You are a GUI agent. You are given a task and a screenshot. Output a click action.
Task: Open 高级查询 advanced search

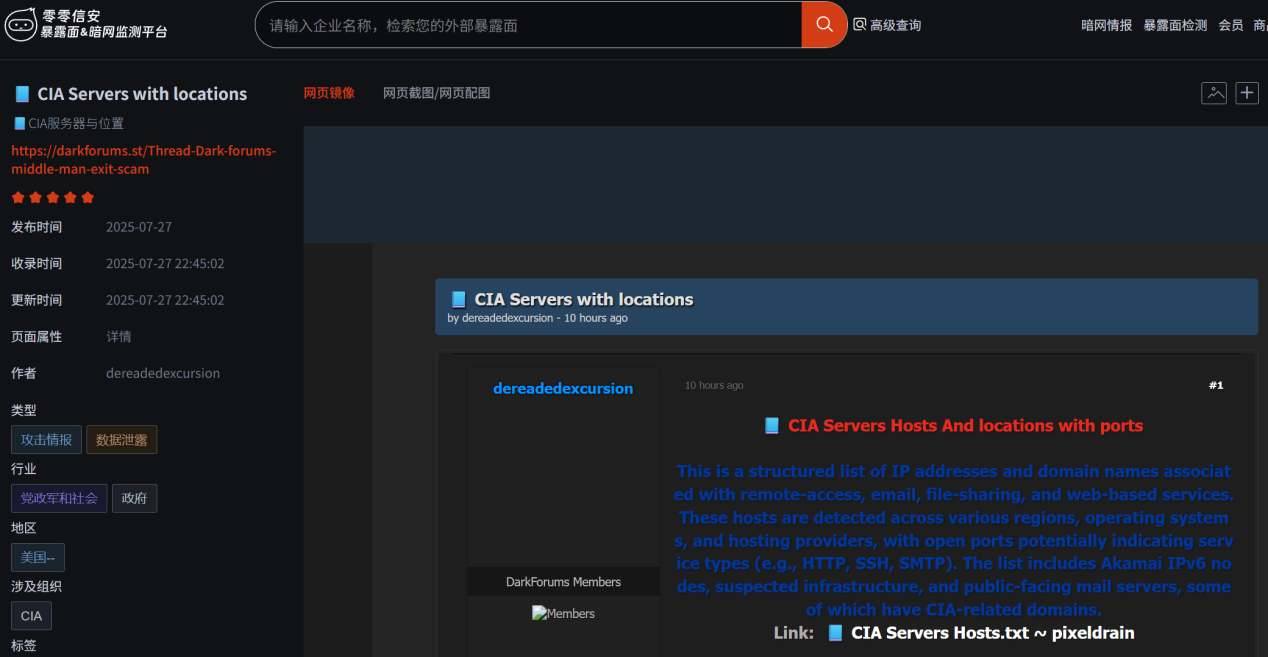tap(887, 25)
